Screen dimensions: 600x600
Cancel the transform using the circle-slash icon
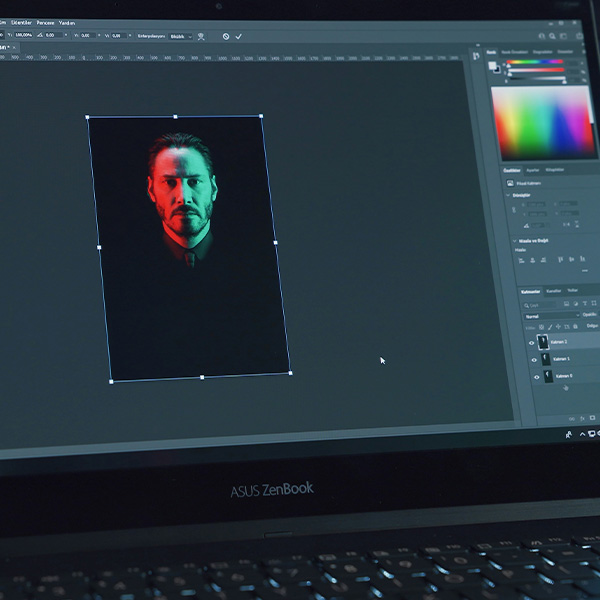(226, 36)
